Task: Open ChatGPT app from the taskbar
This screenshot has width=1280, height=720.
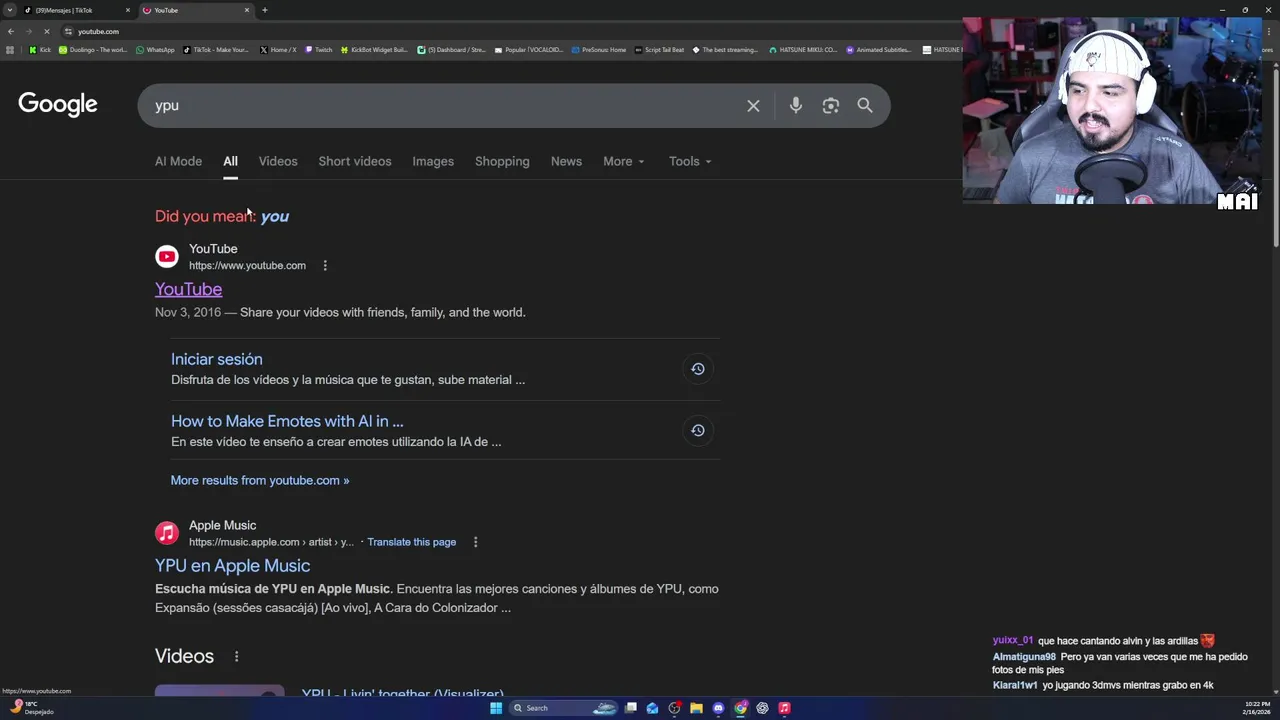Action: (762, 708)
